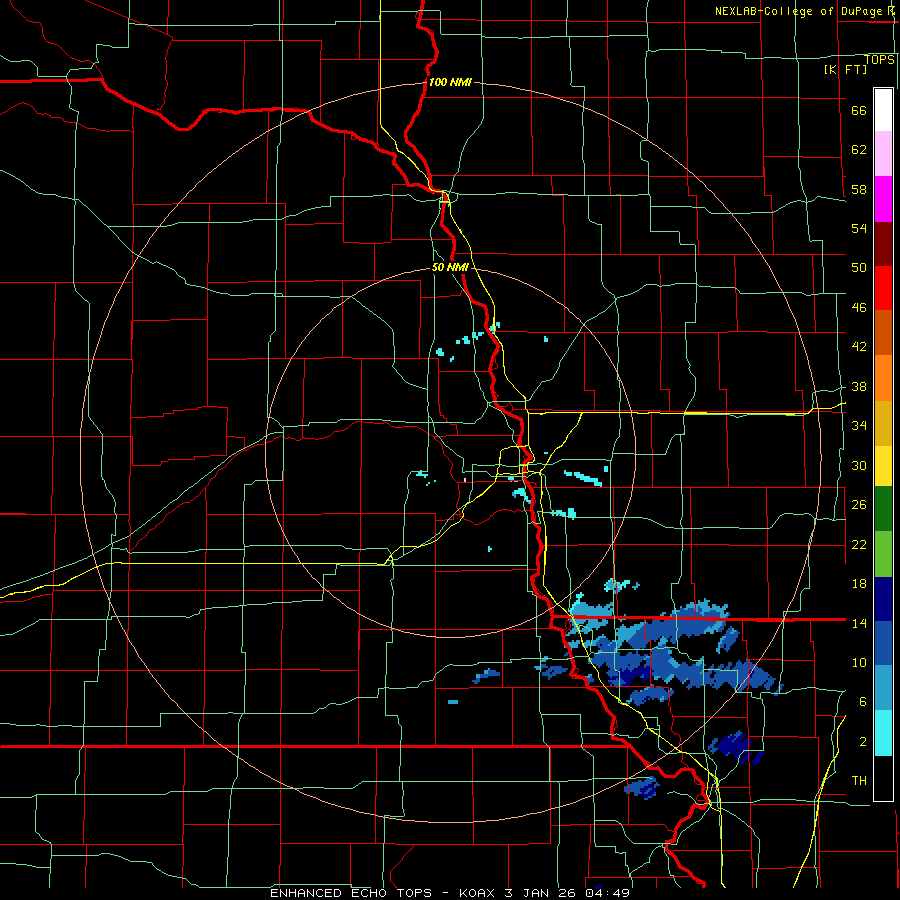
Task: Click the cyan legend swatch
Action: tap(883, 733)
